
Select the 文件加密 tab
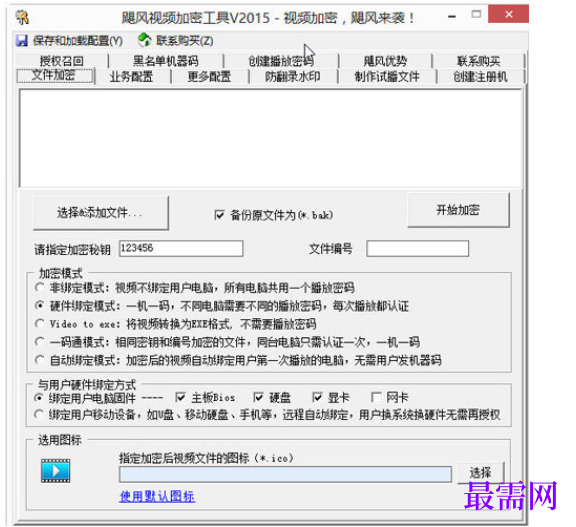(54, 75)
